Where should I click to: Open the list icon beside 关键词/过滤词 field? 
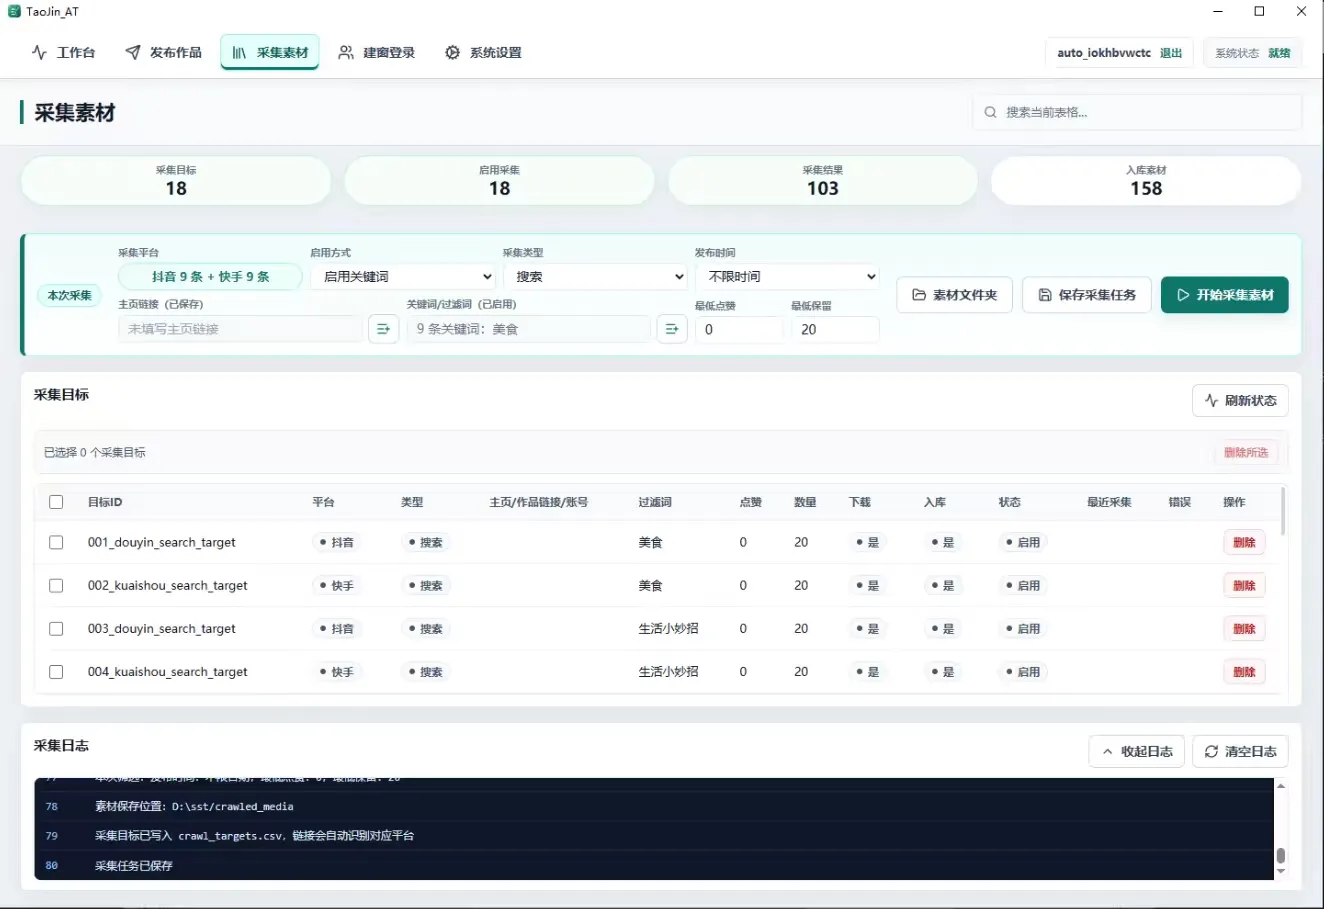672,329
